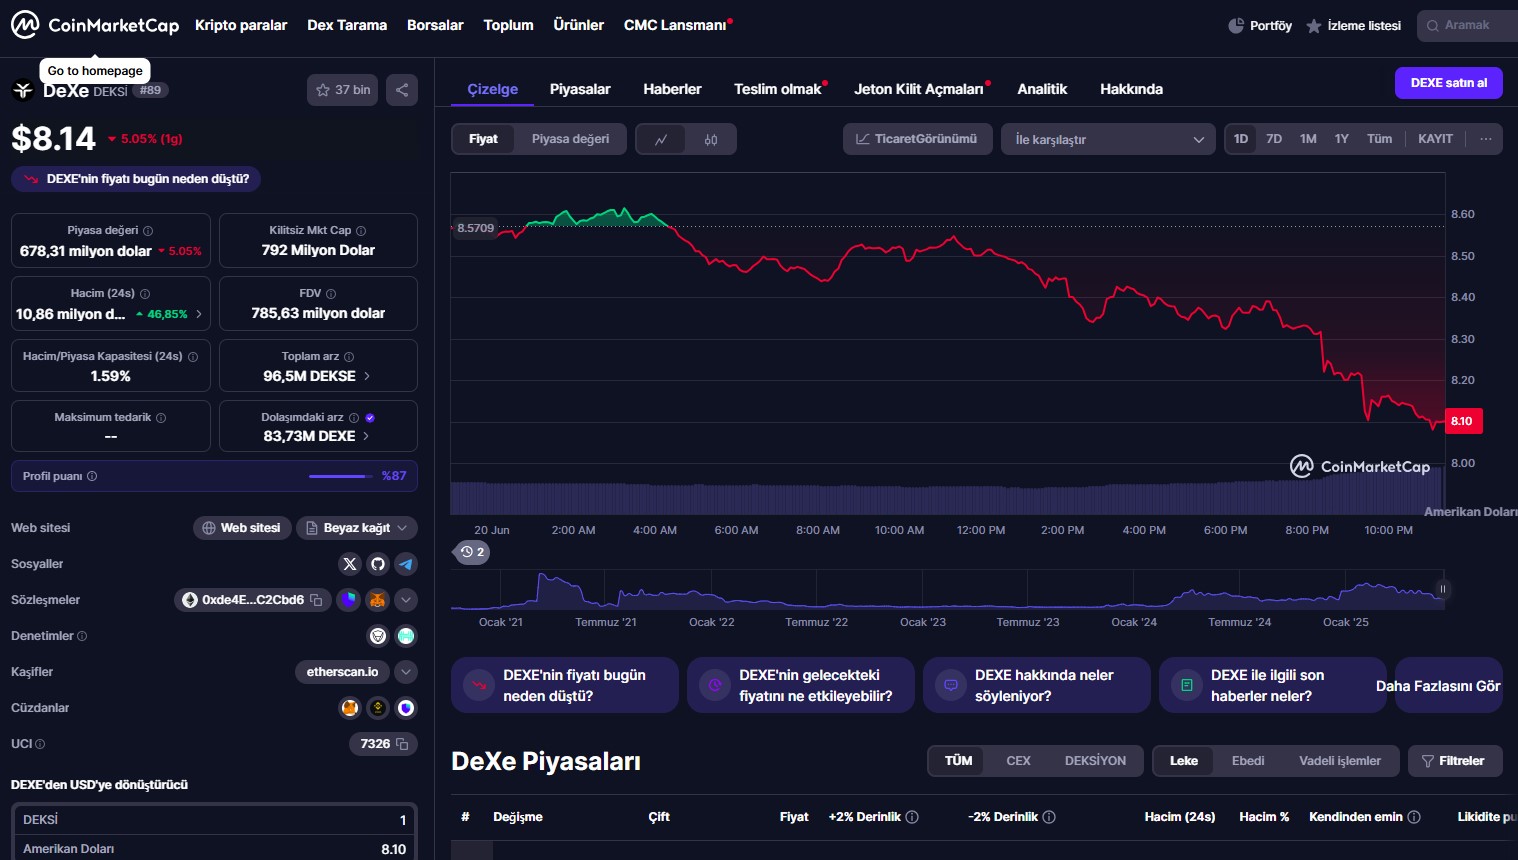Viewport: 1518px width, 860px height.
Task: Expand the Toplam arz 96,5M DEKSE arrow
Action: (367, 376)
